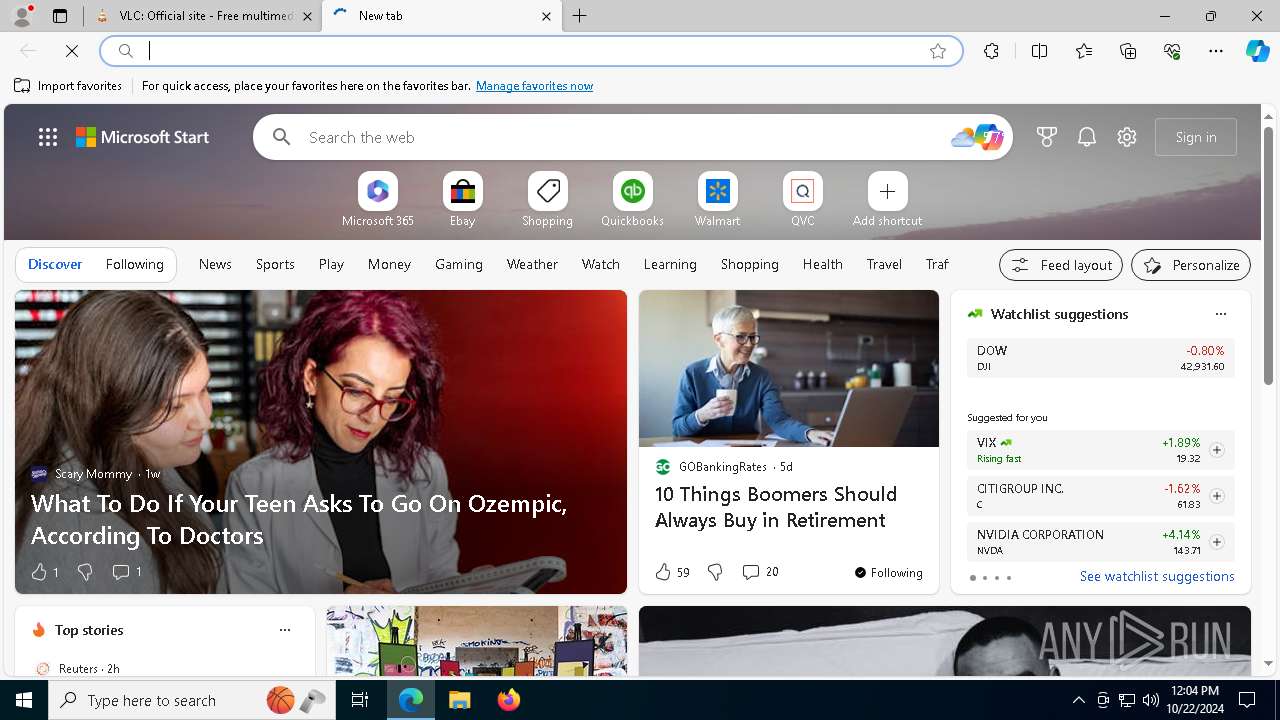Image resolution: width=1280 pixels, height=720 pixels.
Task: Add NVIDIA Corporation to watchlist
Action: pyautogui.click(x=1216, y=542)
